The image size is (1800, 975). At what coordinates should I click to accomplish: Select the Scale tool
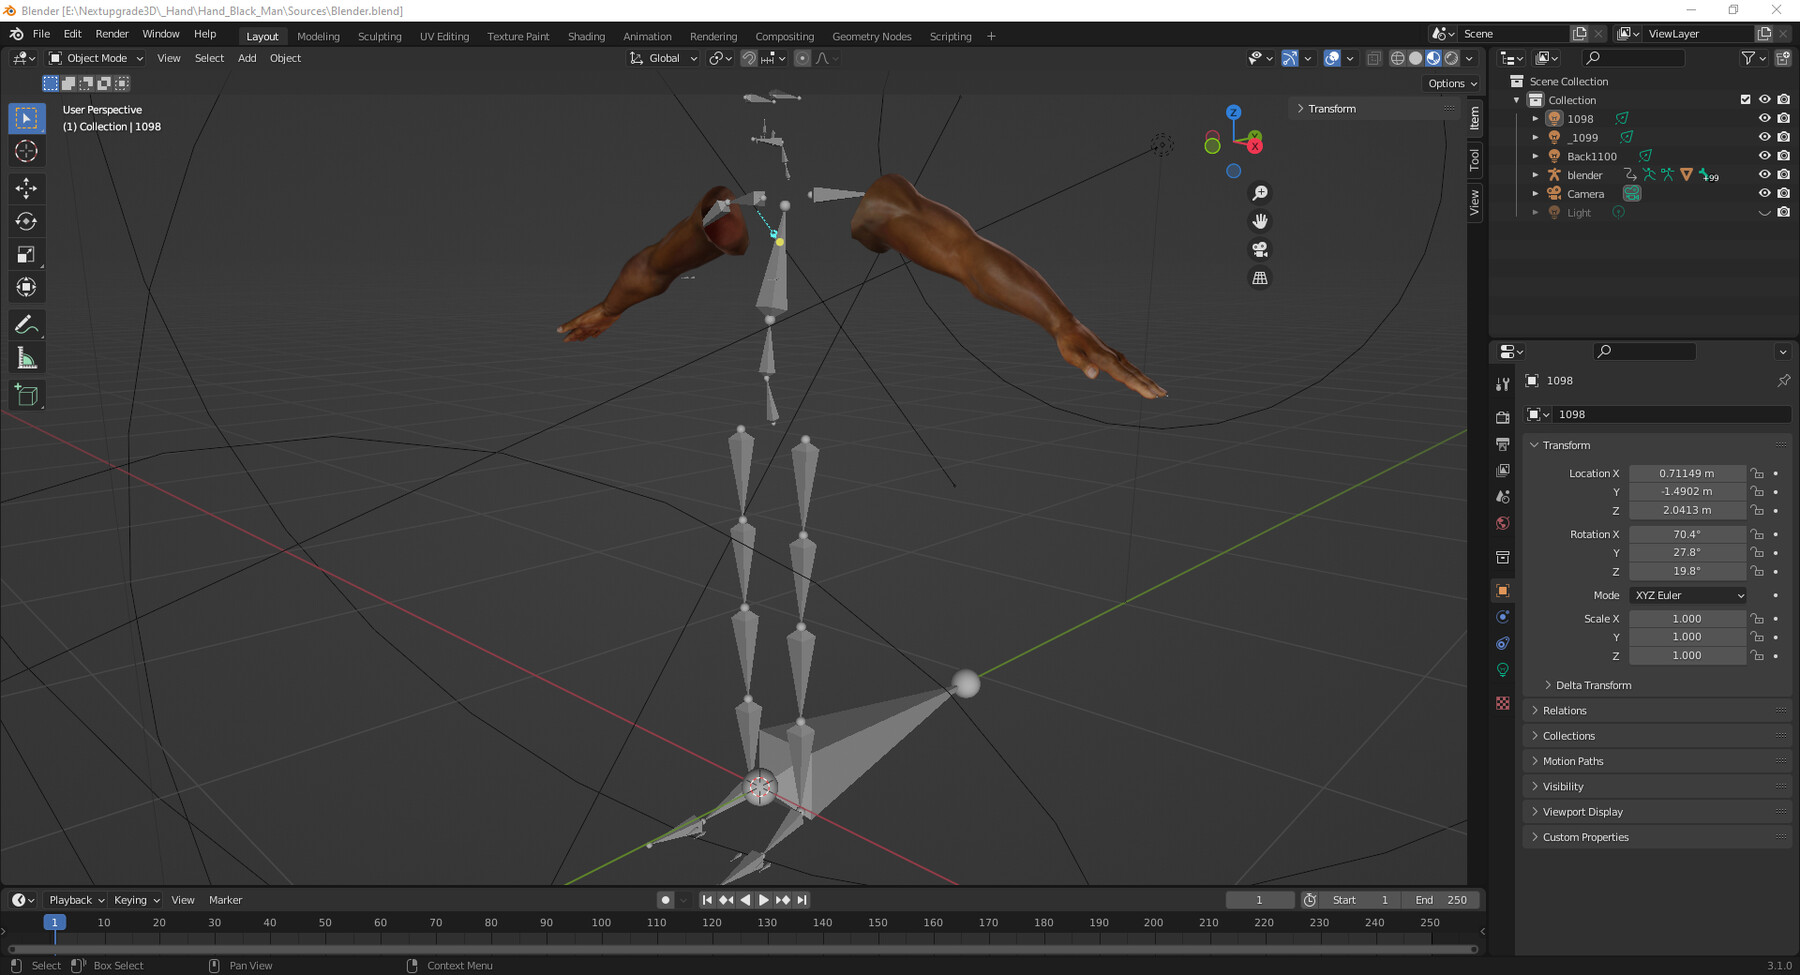pyautogui.click(x=27, y=254)
